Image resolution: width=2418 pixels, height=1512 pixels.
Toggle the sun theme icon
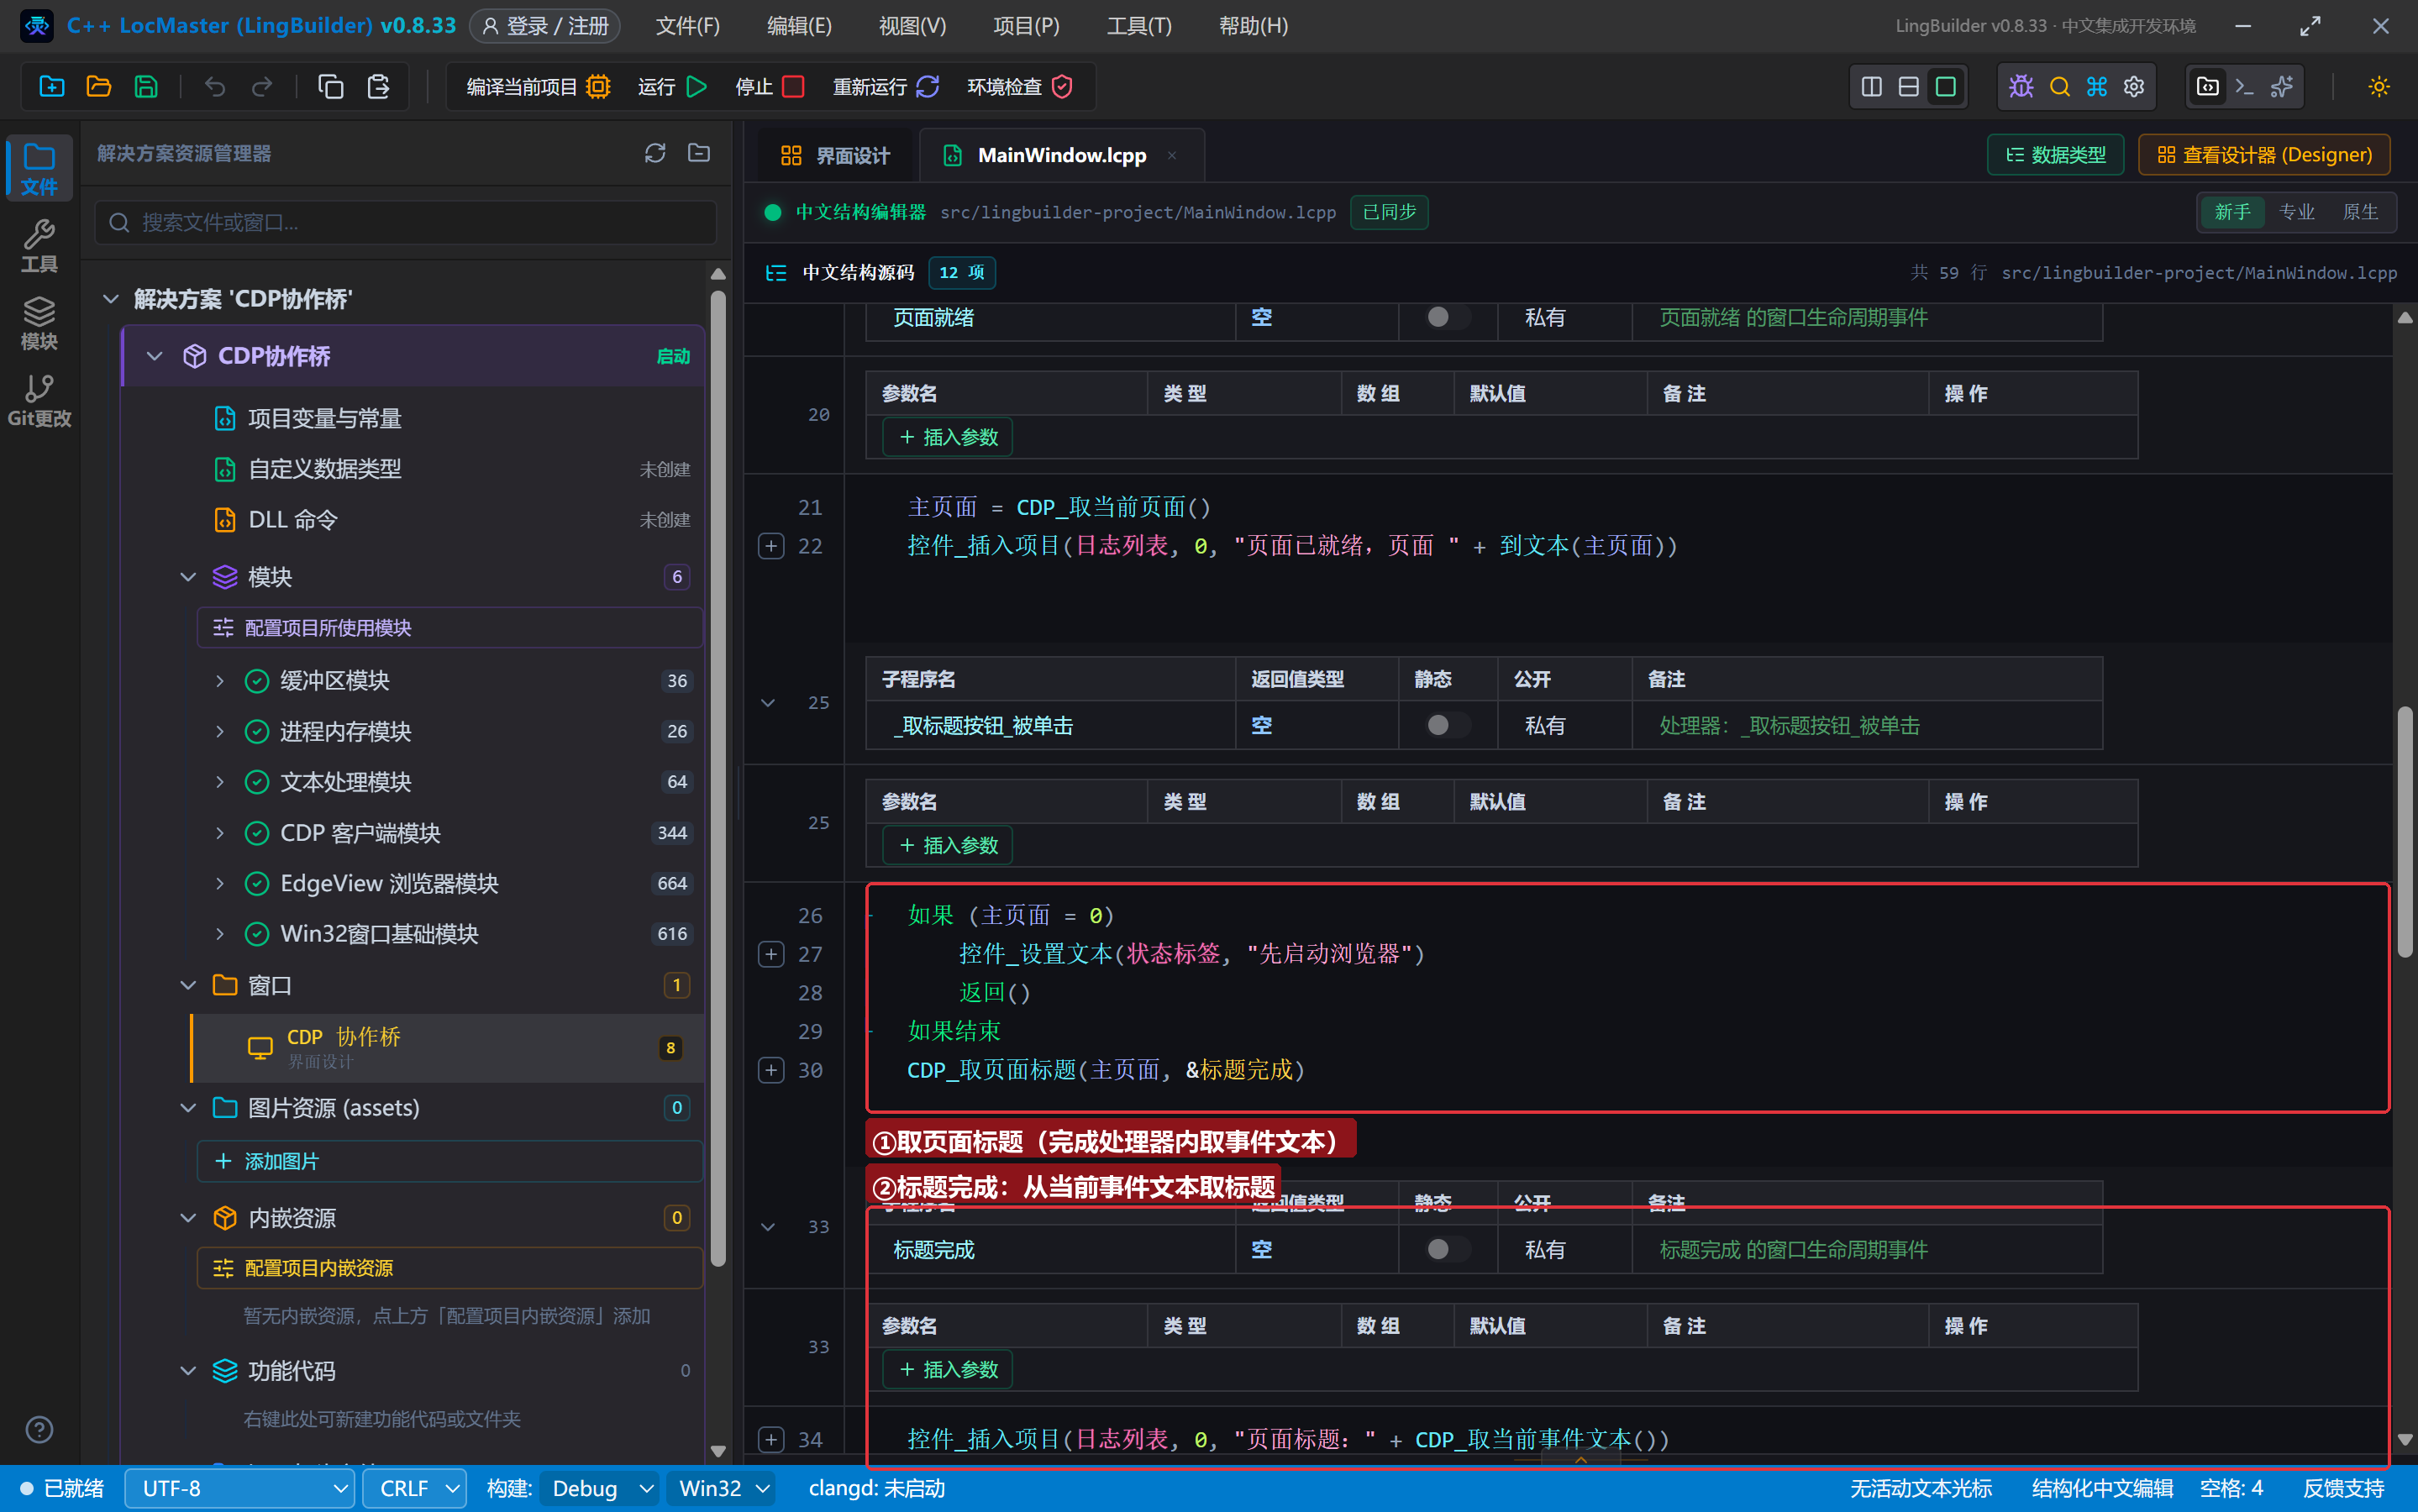[2379, 87]
